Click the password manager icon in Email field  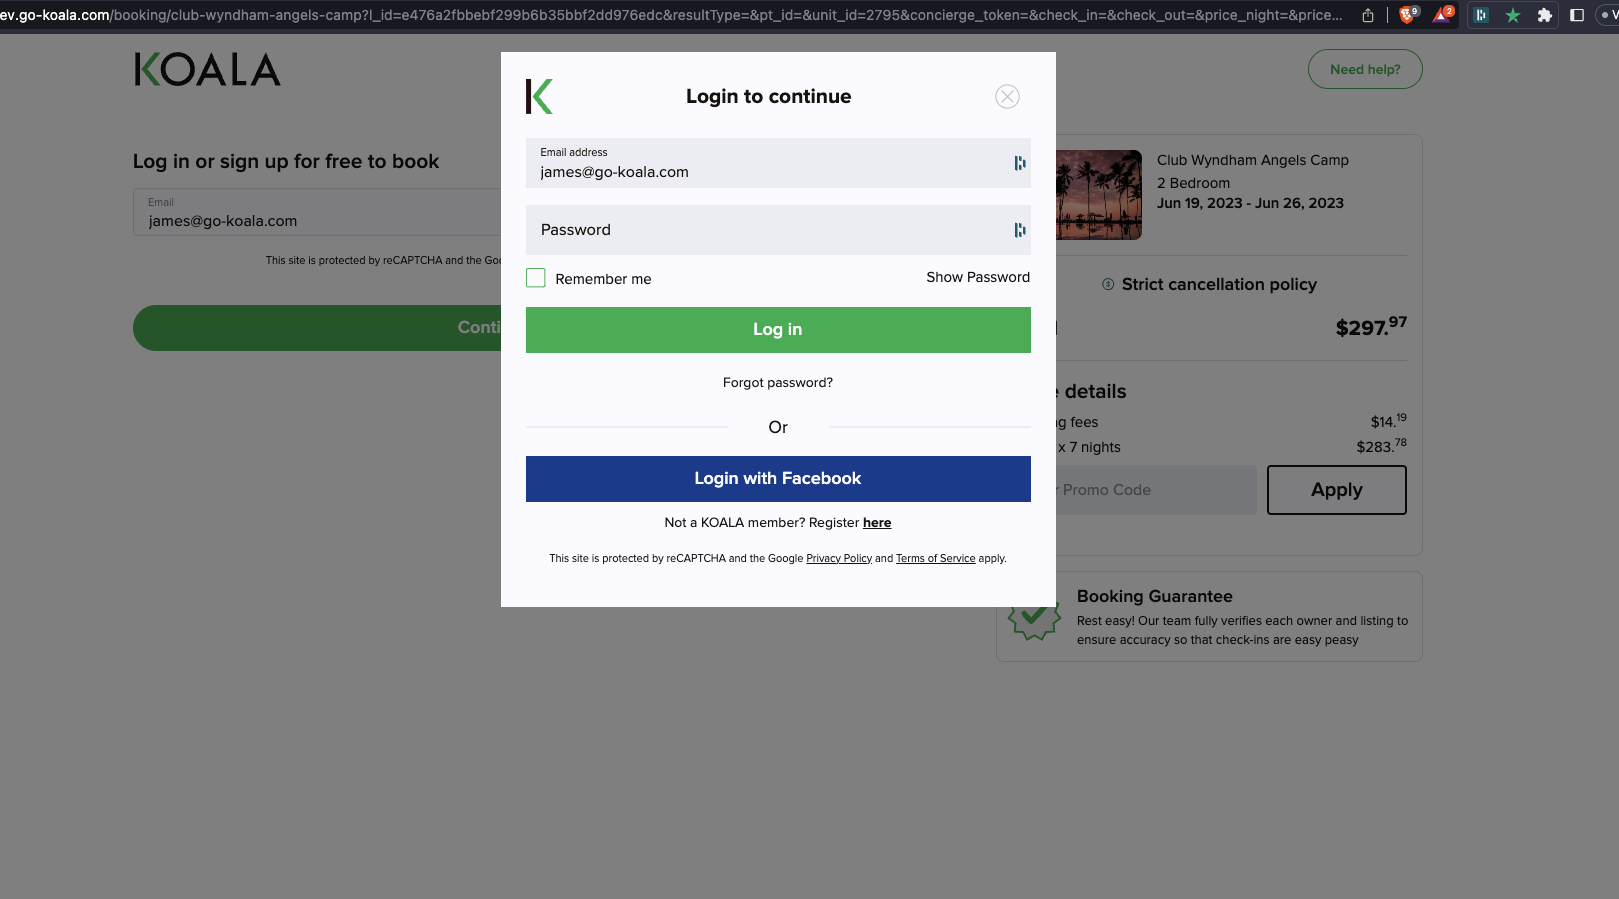coord(1019,163)
